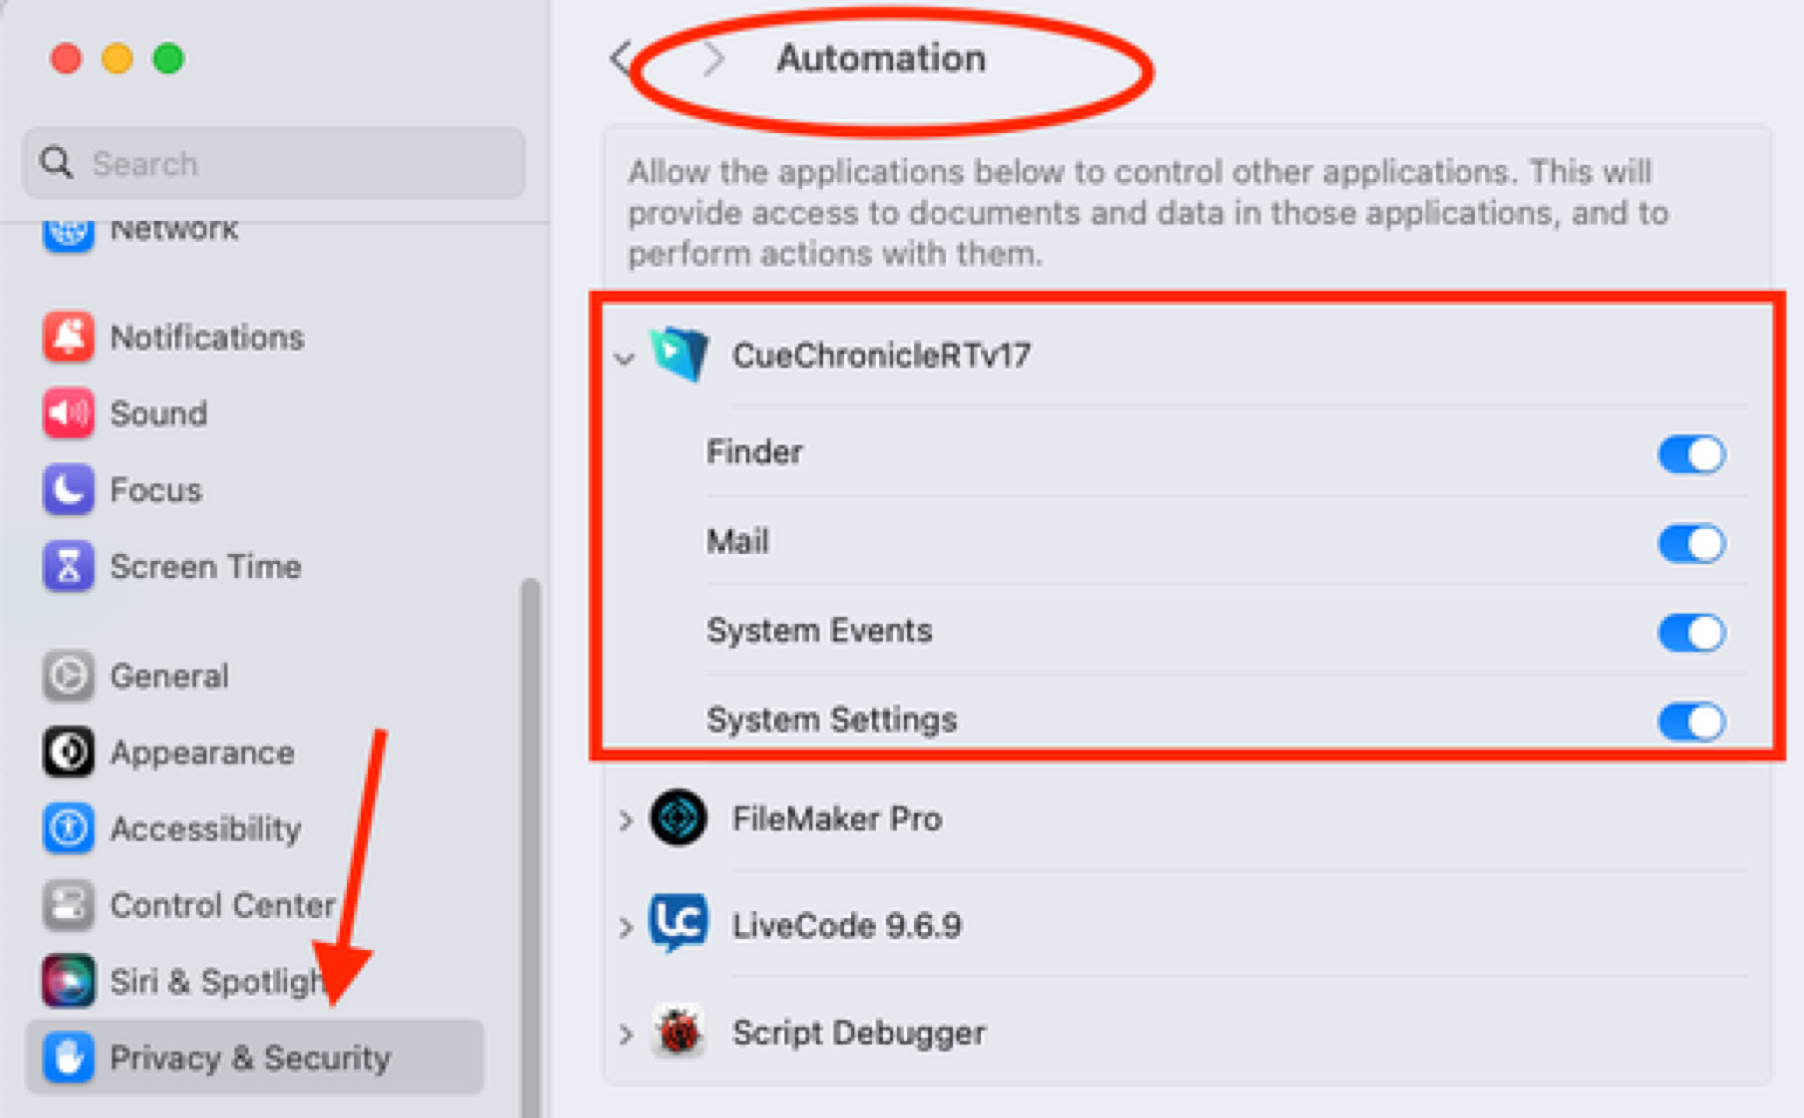Open Privacy & Security settings

[250, 1057]
